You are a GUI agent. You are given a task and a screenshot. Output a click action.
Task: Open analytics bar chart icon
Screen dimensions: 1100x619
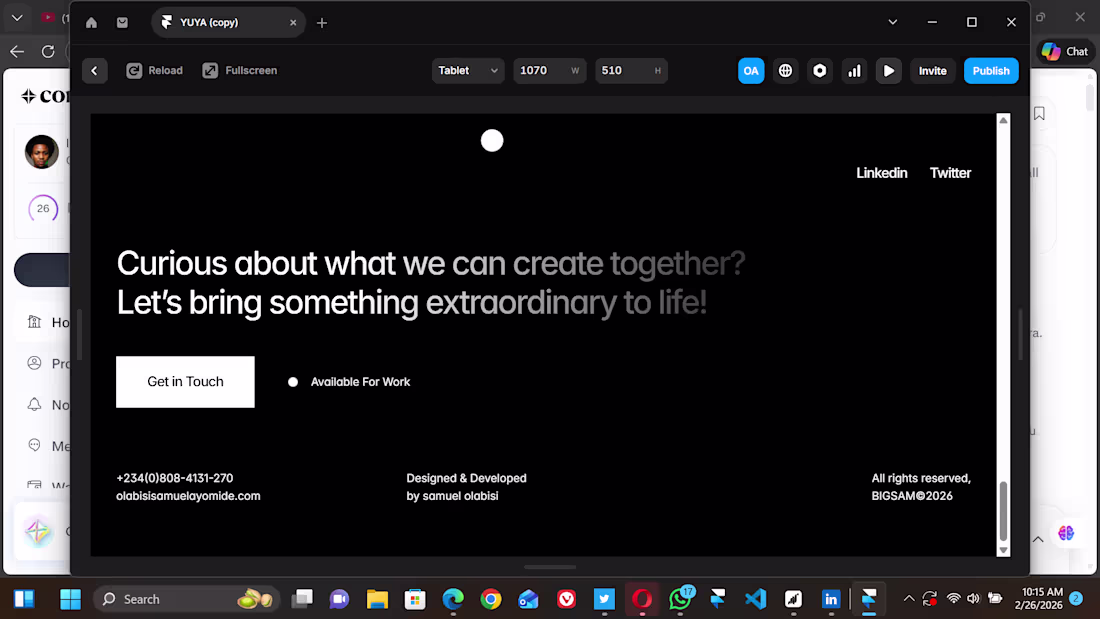pos(854,71)
